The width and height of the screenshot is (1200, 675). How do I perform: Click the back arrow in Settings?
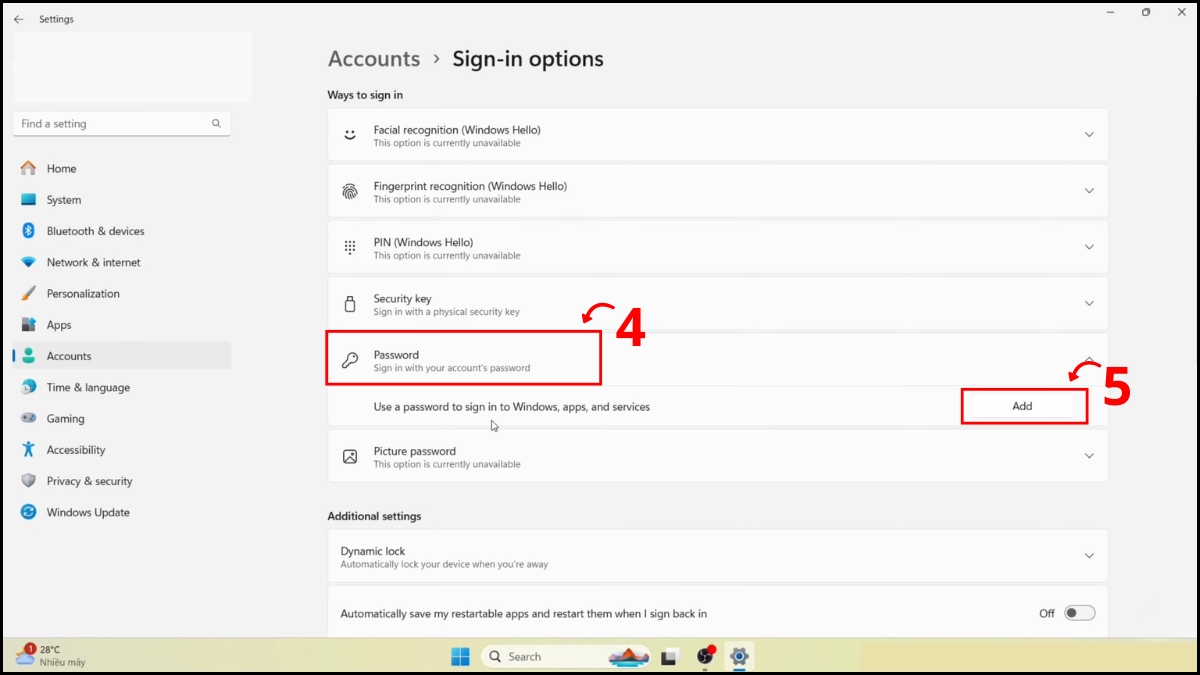[18, 19]
